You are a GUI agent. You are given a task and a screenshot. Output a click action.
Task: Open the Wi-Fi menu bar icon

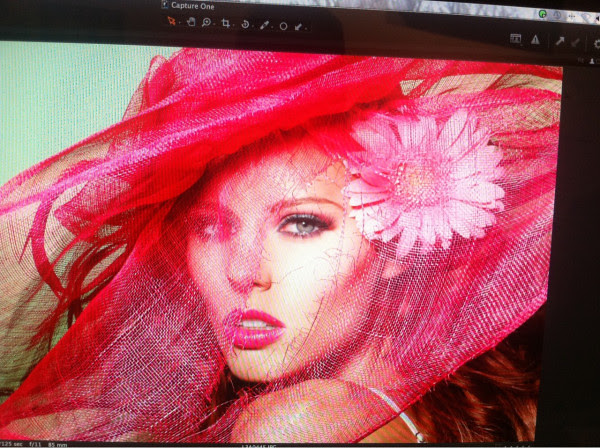click(x=586, y=17)
